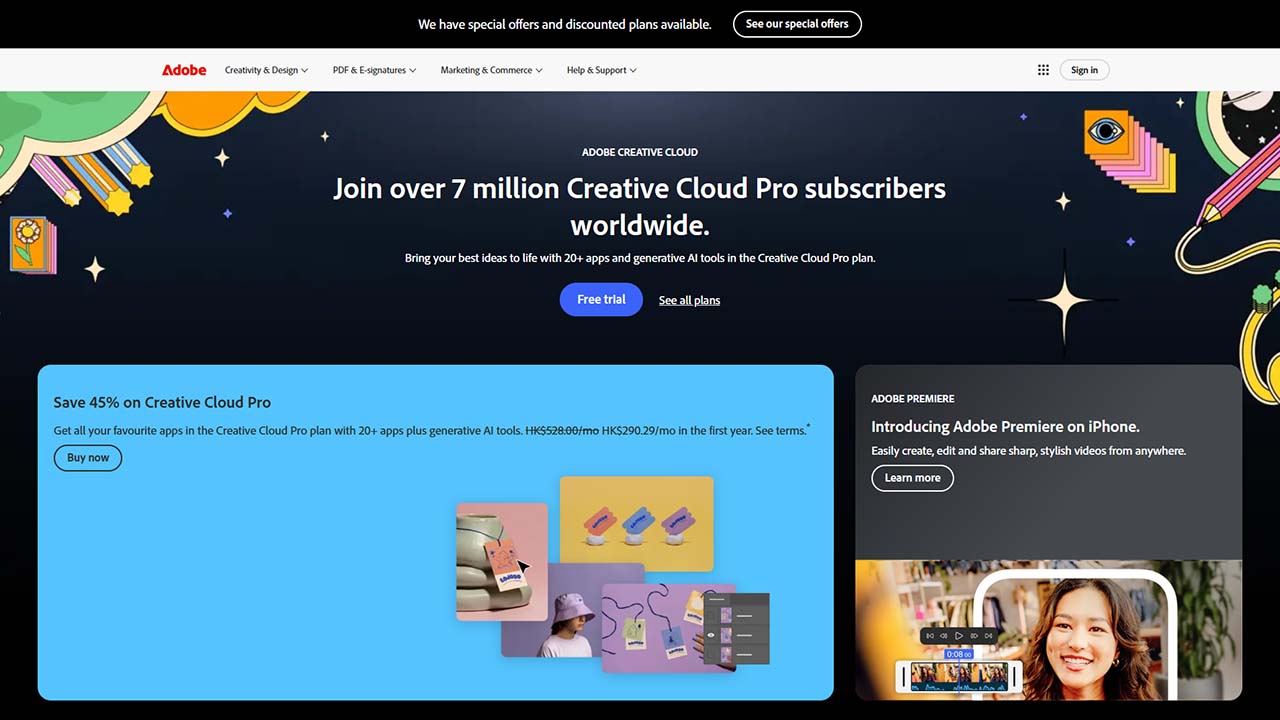This screenshot has width=1280, height=720.
Task: Click Buy now for Creative Cloud Pro
Action: click(x=88, y=458)
